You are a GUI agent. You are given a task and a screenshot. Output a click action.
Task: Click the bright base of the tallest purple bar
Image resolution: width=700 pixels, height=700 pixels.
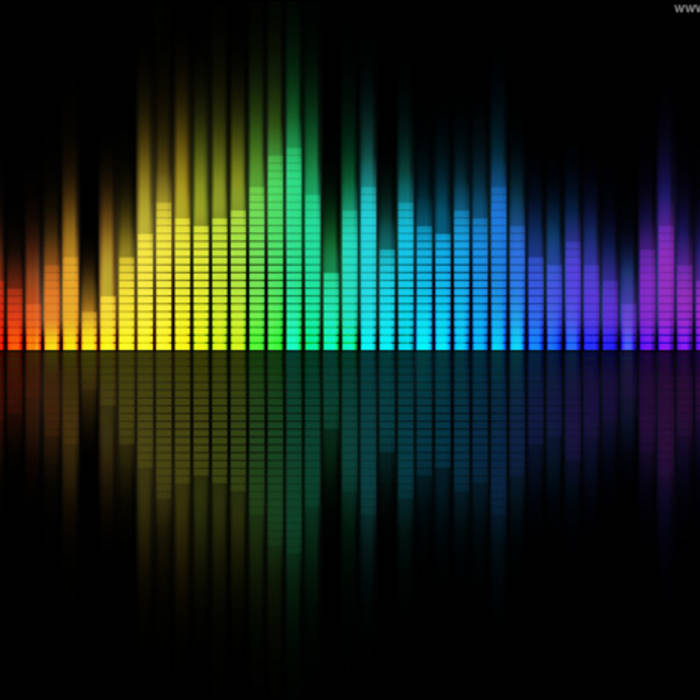pyautogui.click(x=666, y=342)
